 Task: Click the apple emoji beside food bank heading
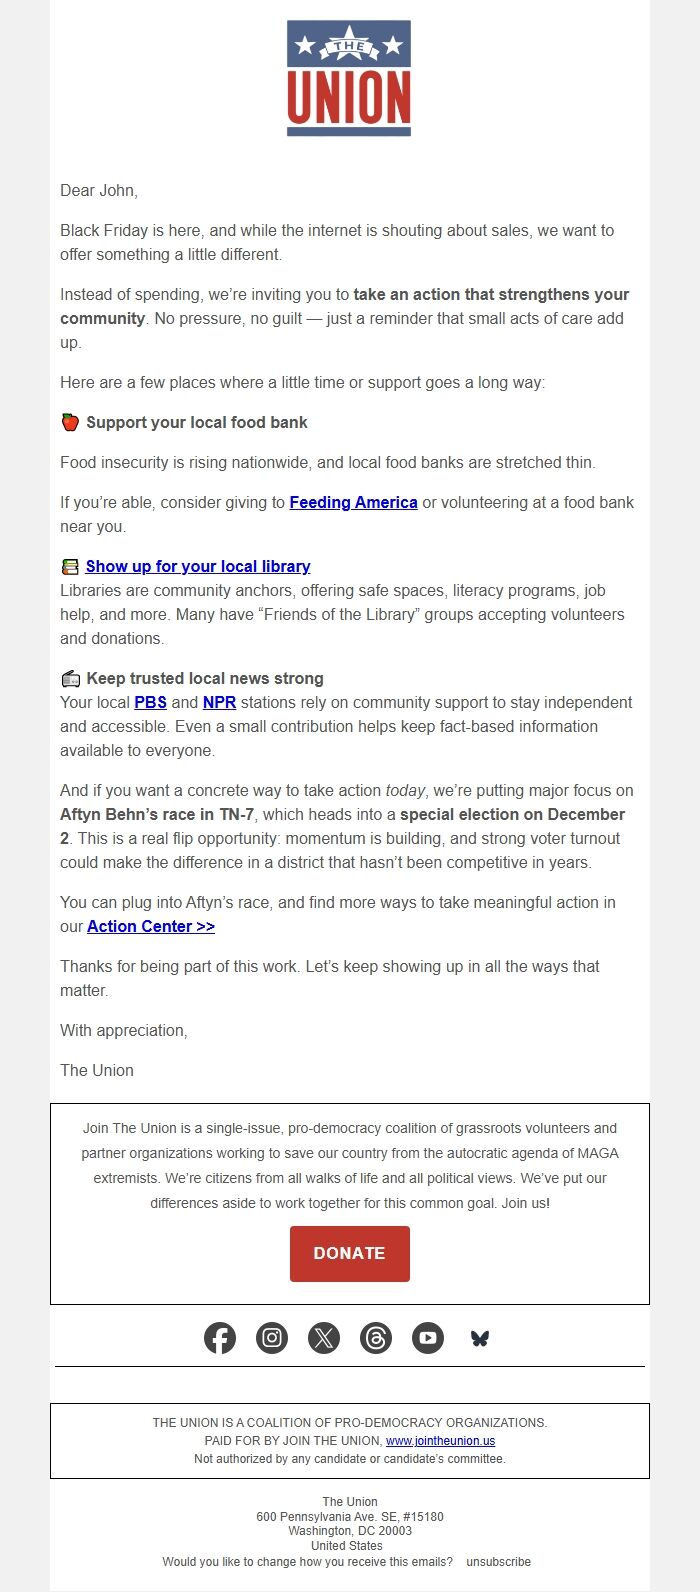[68, 421]
